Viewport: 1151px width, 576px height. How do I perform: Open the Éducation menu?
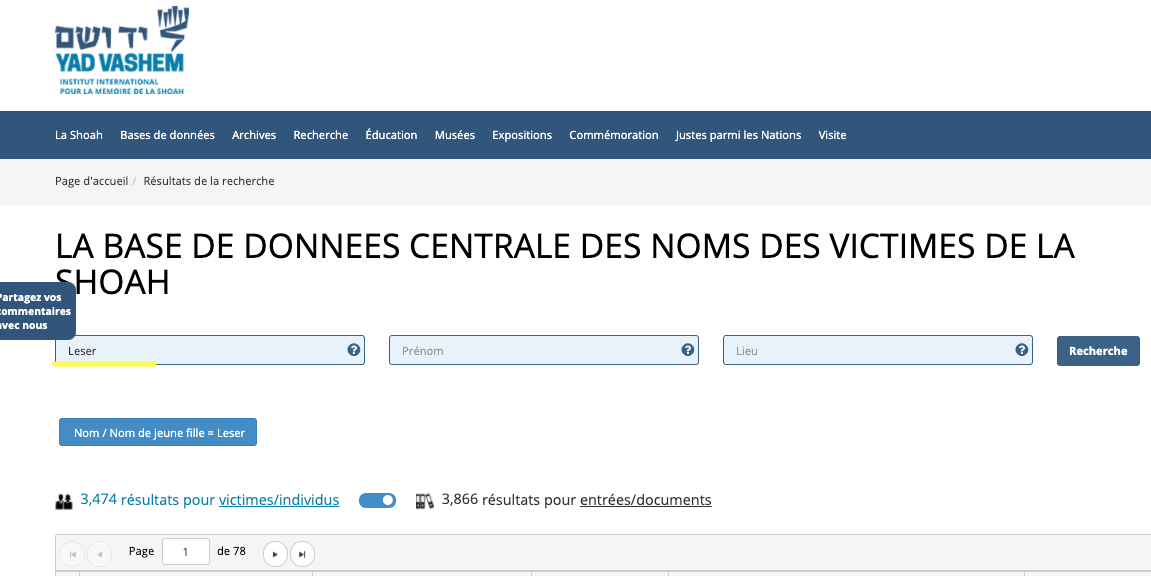391,135
